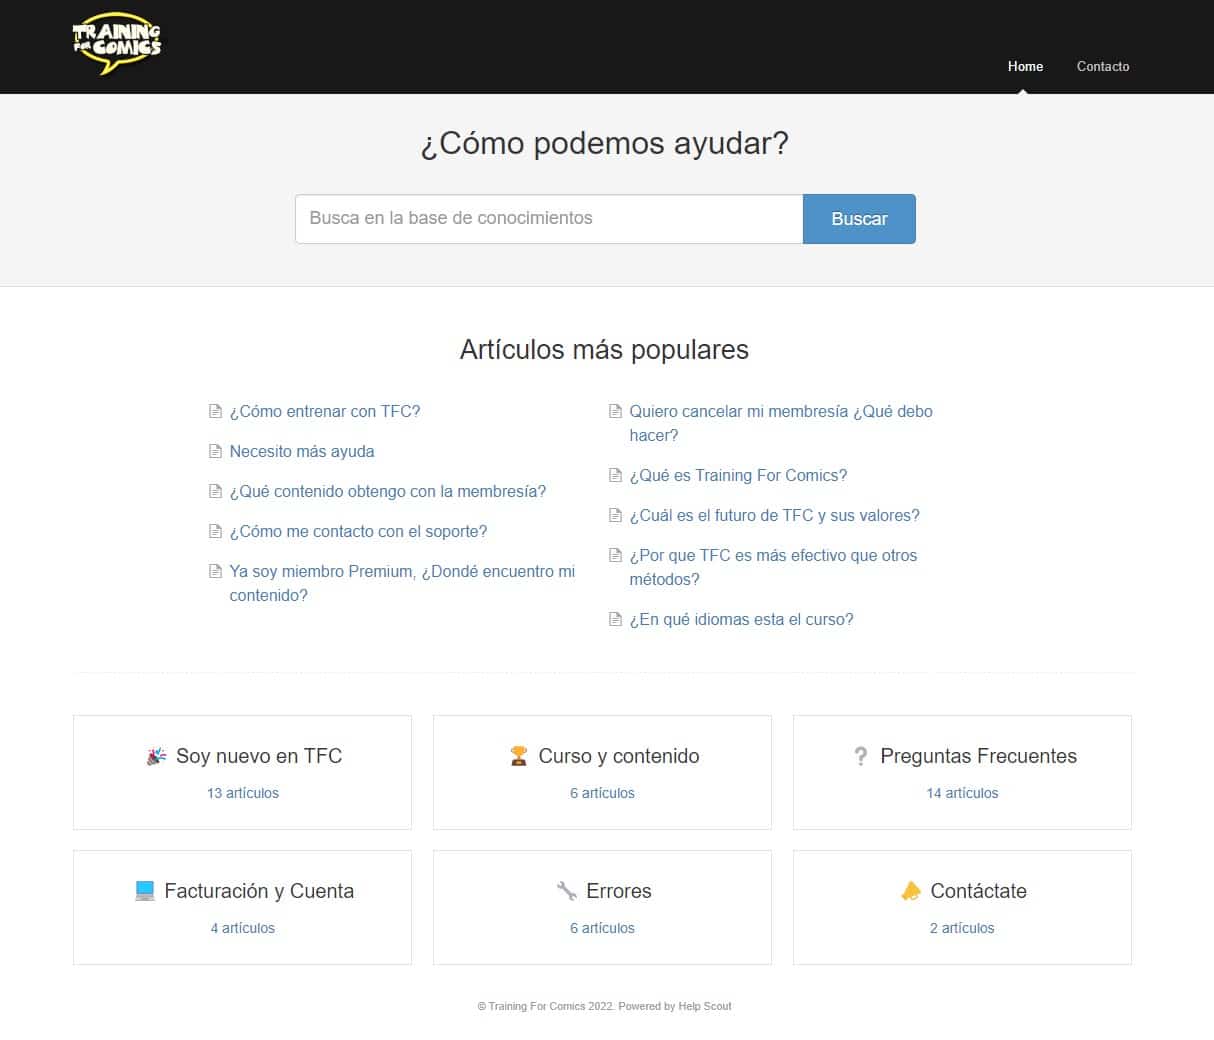Screen dimensions: 1214x1040
Task: Open the Facturación y Cuenta category title
Action: pos(259,891)
